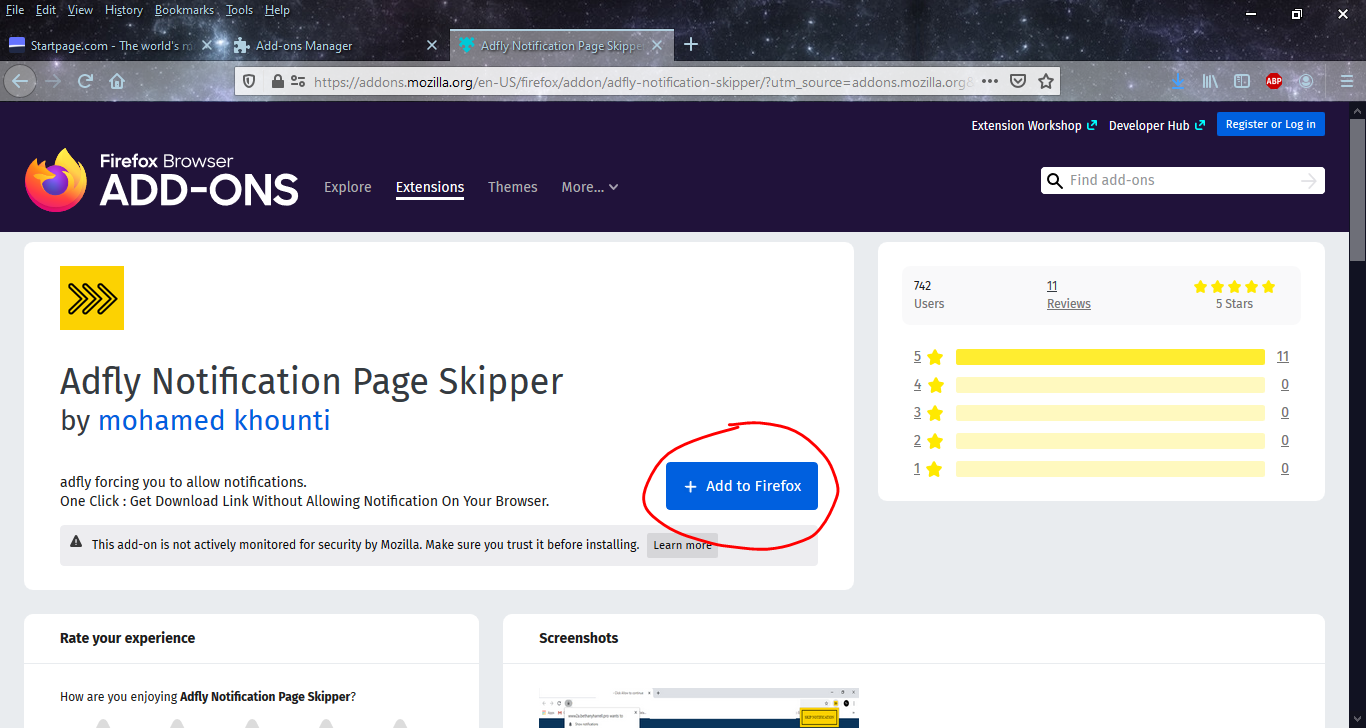Viewport: 1366px width, 728px height.
Task: Open the Edit menu
Action: click(46, 10)
